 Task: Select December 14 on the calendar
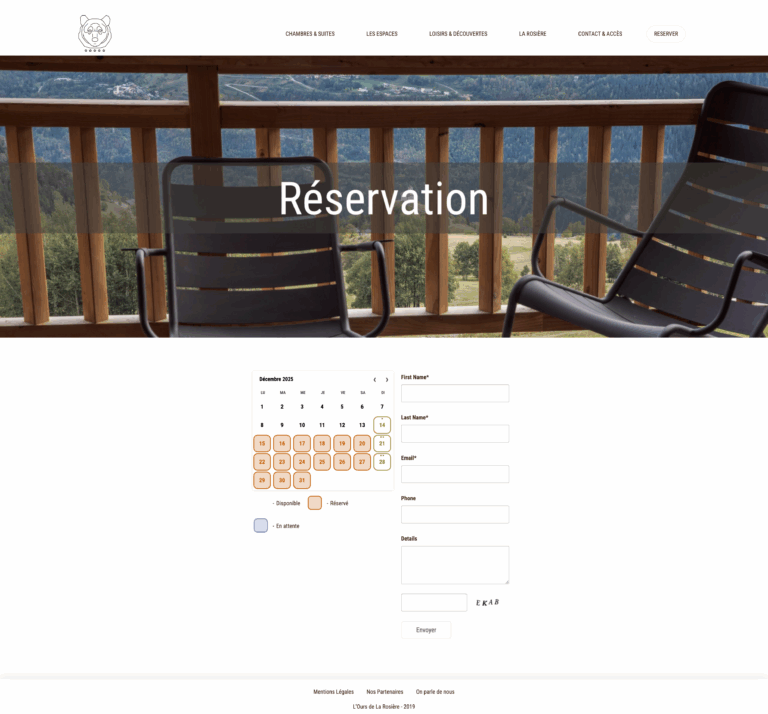[x=382, y=425]
